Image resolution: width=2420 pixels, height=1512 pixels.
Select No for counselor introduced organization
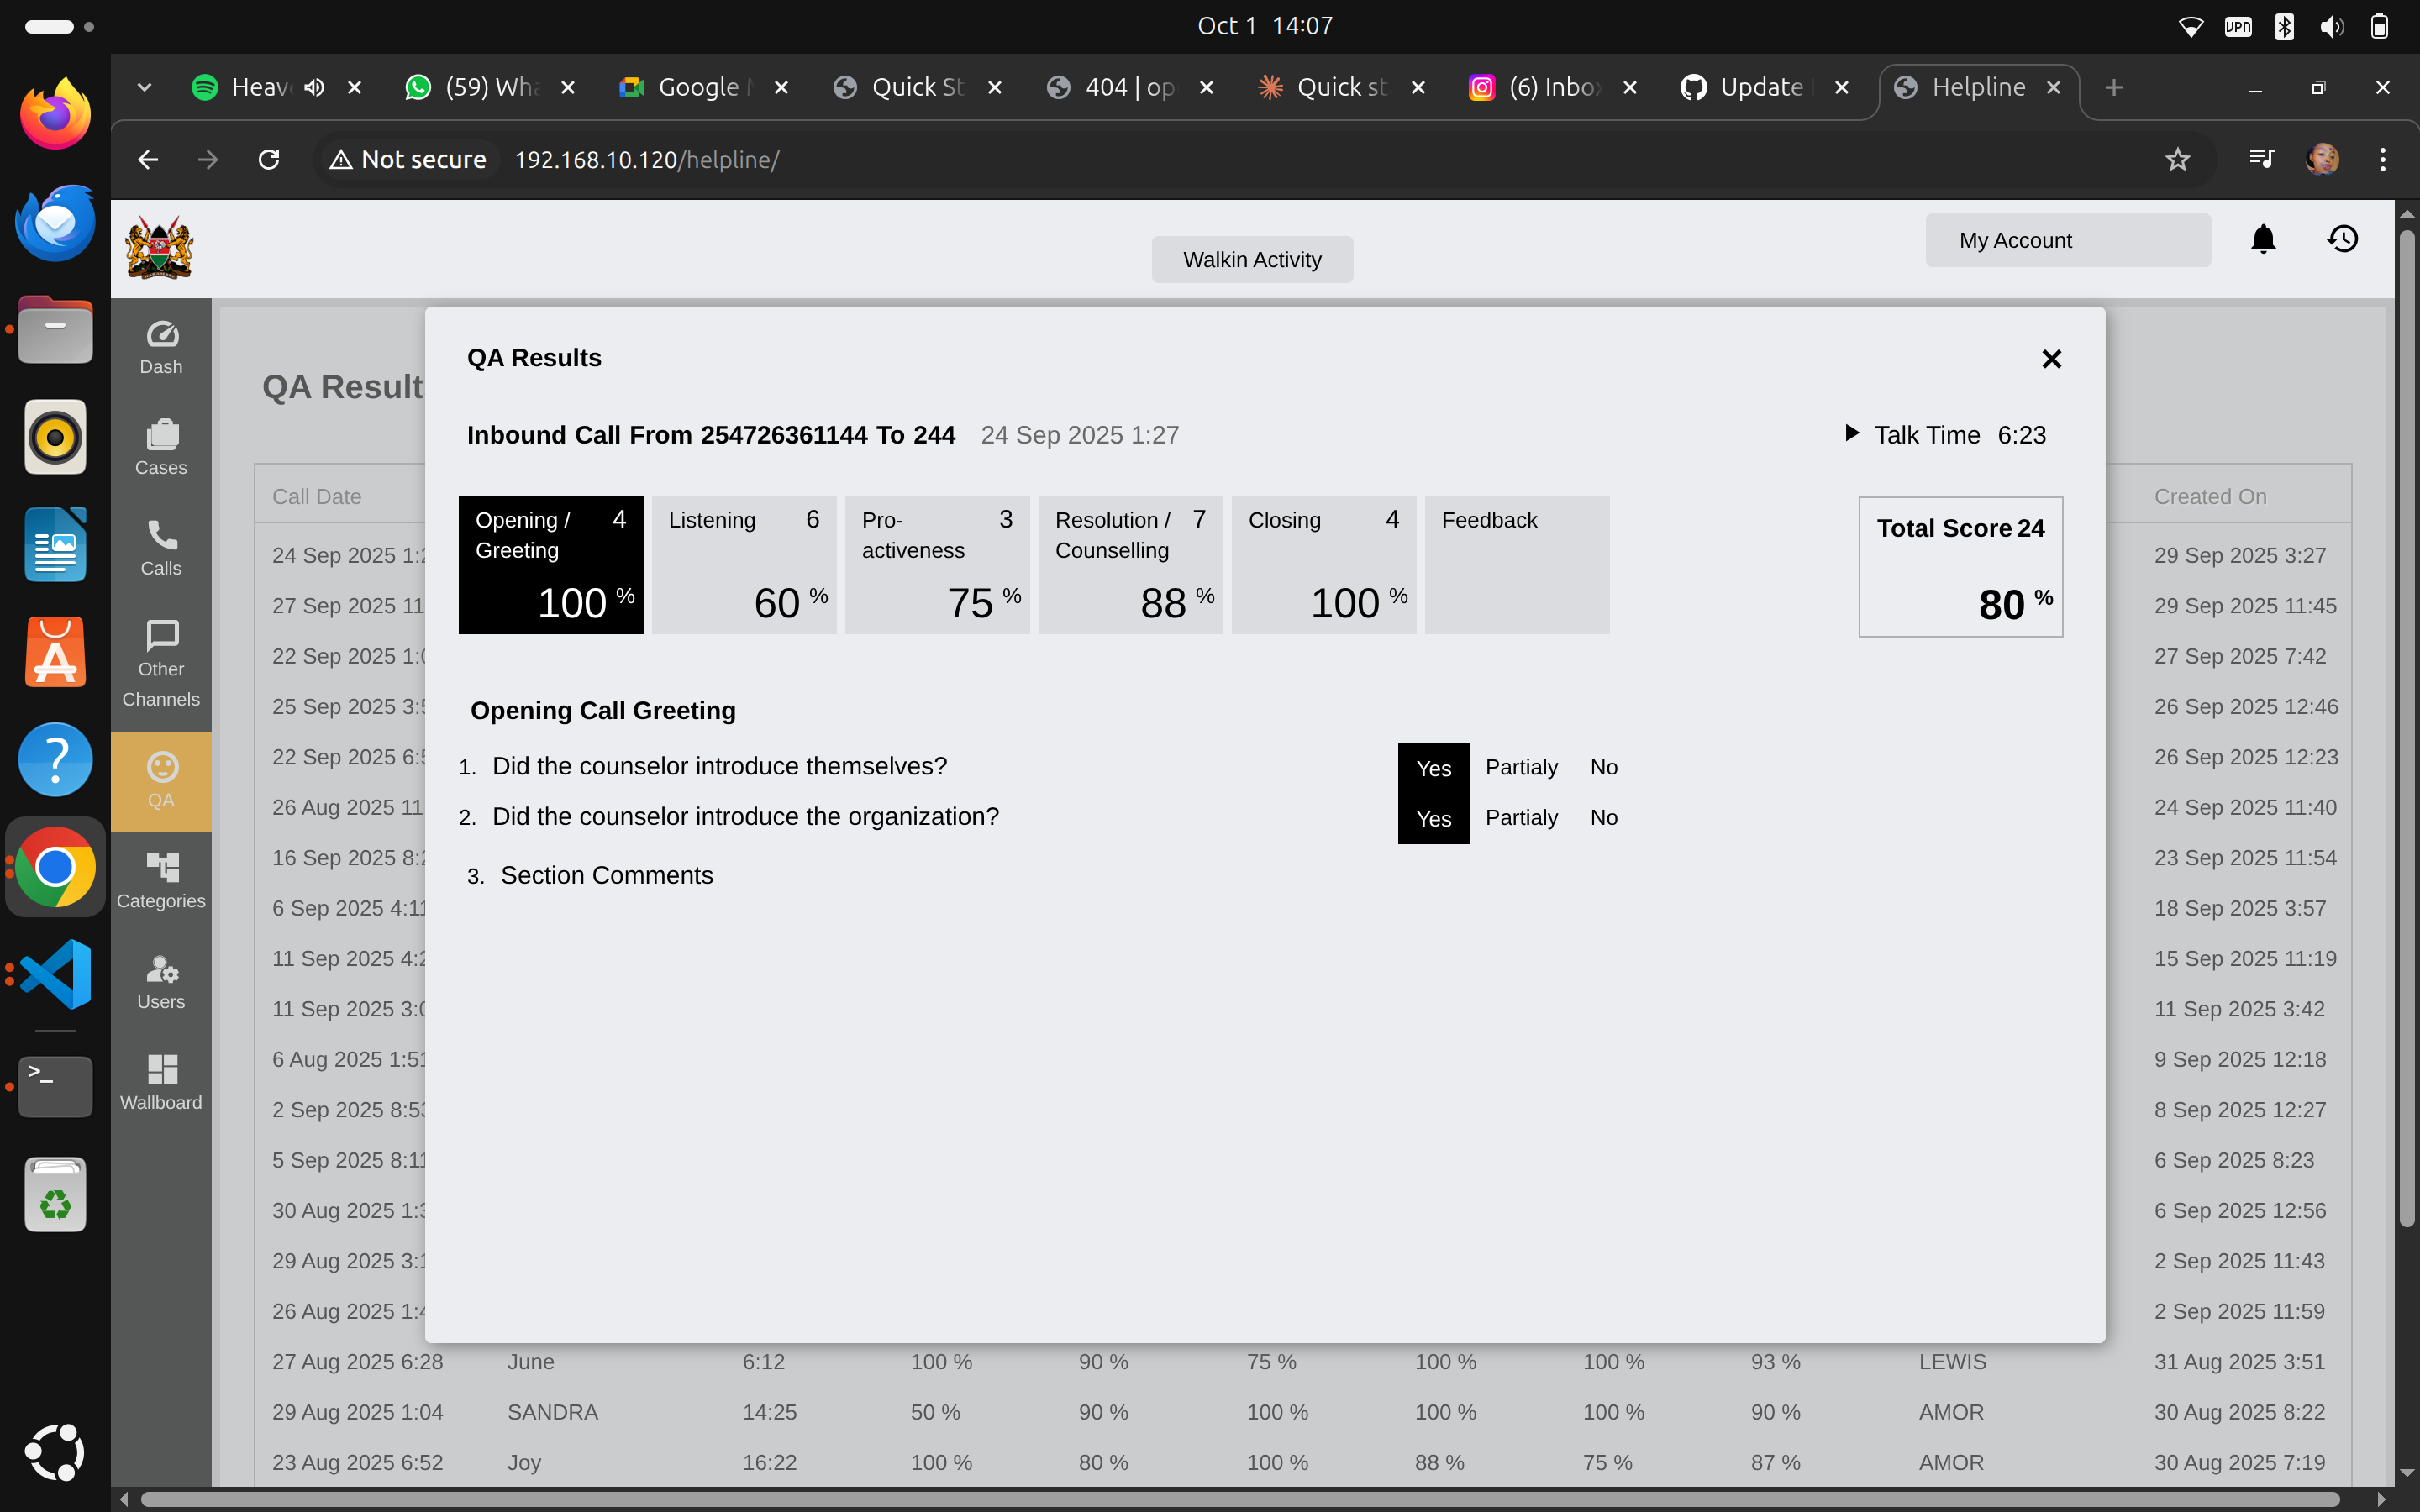(1603, 818)
